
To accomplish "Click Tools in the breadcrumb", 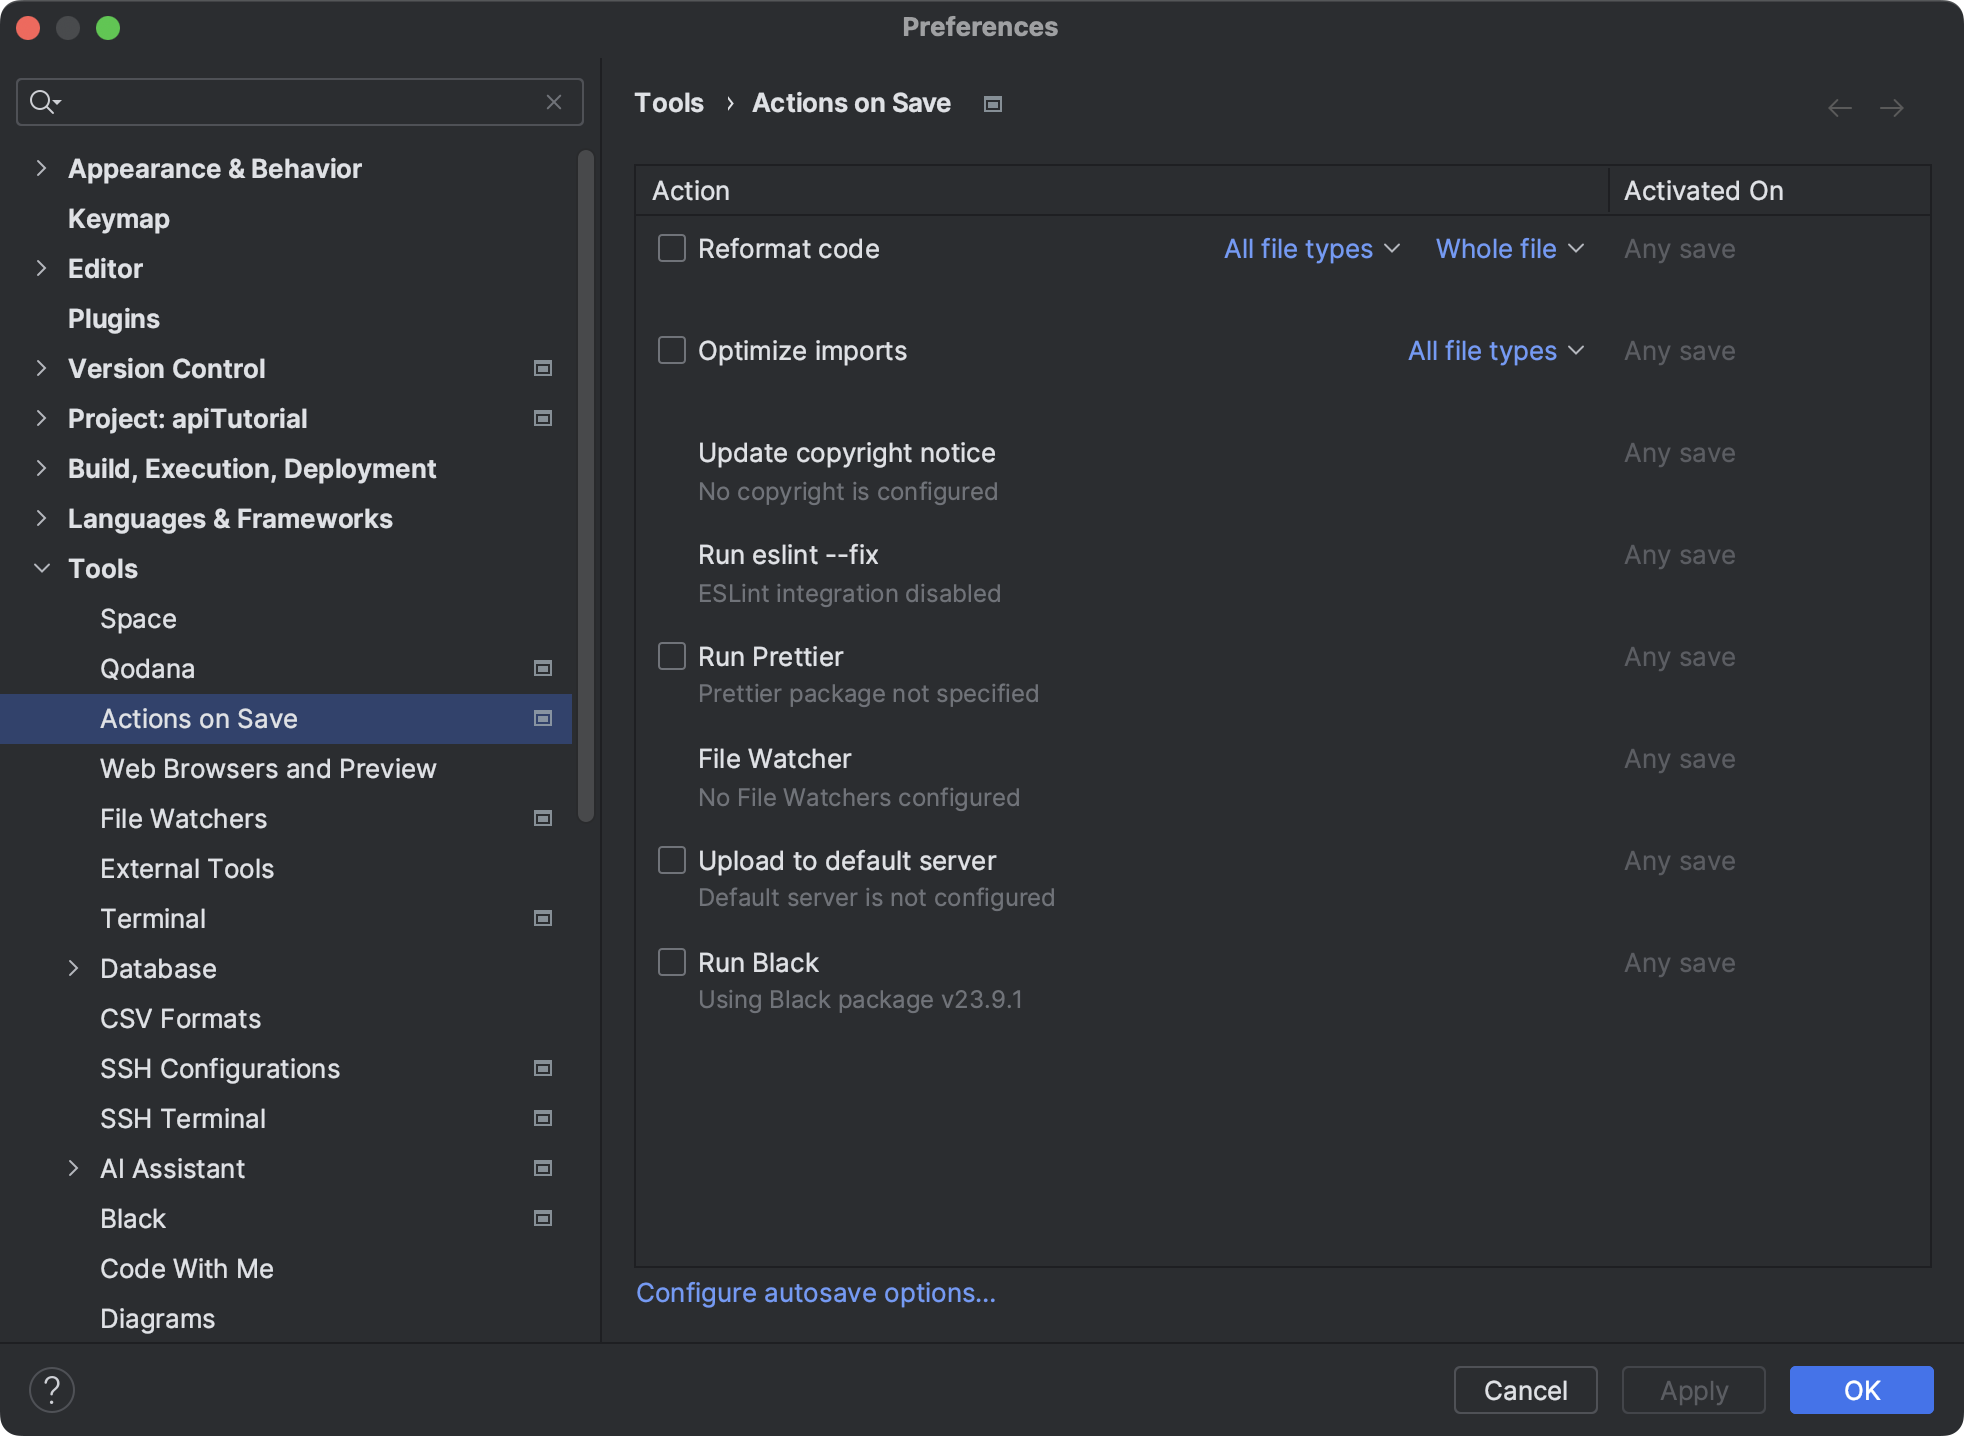I will click(x=668, y=103).
